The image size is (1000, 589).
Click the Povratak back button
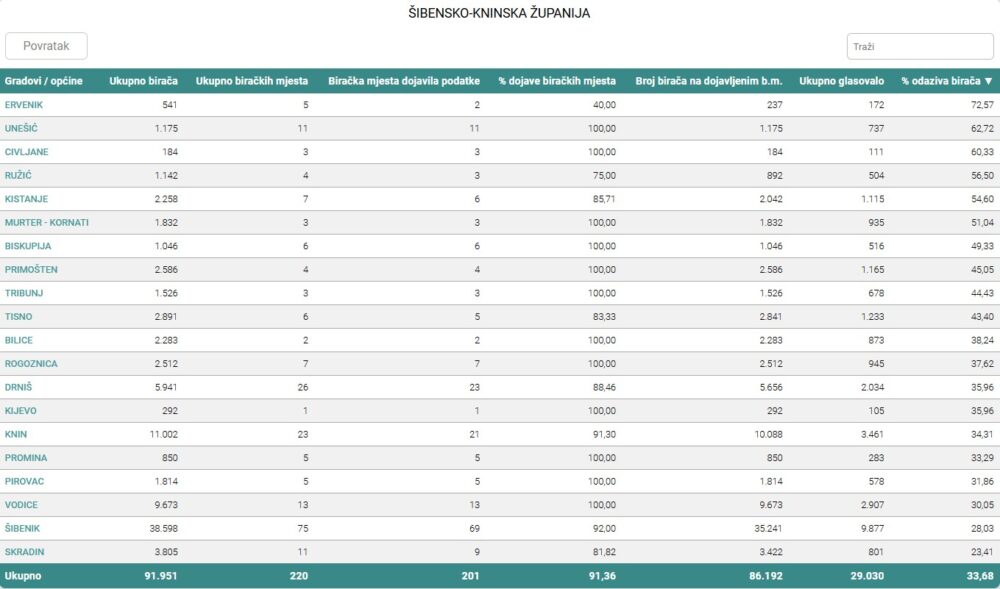pos(46,46)
